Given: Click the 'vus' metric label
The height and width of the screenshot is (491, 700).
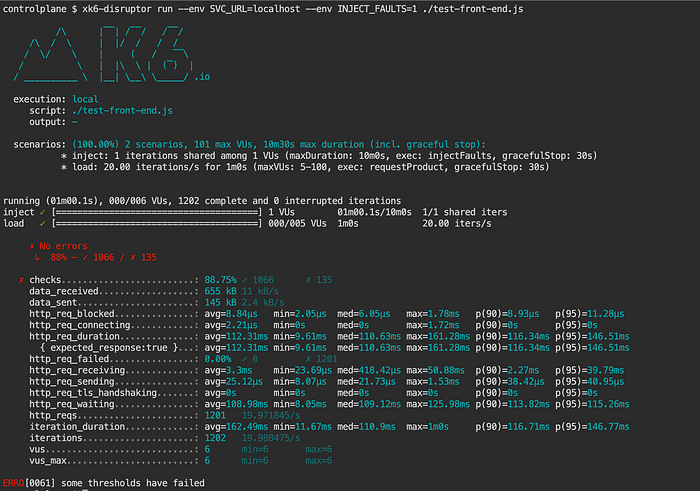Looking at the screenshot, I should click(37, 449).
